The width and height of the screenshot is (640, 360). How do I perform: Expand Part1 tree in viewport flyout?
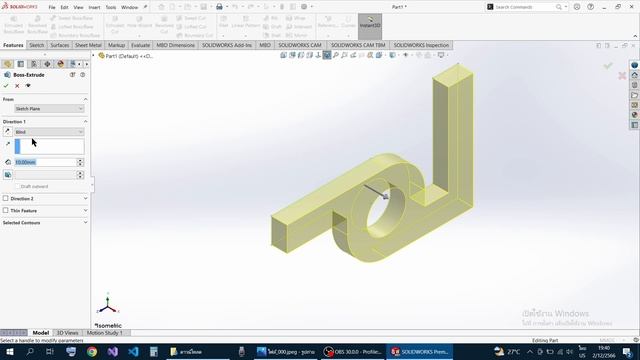pos(93,56)
